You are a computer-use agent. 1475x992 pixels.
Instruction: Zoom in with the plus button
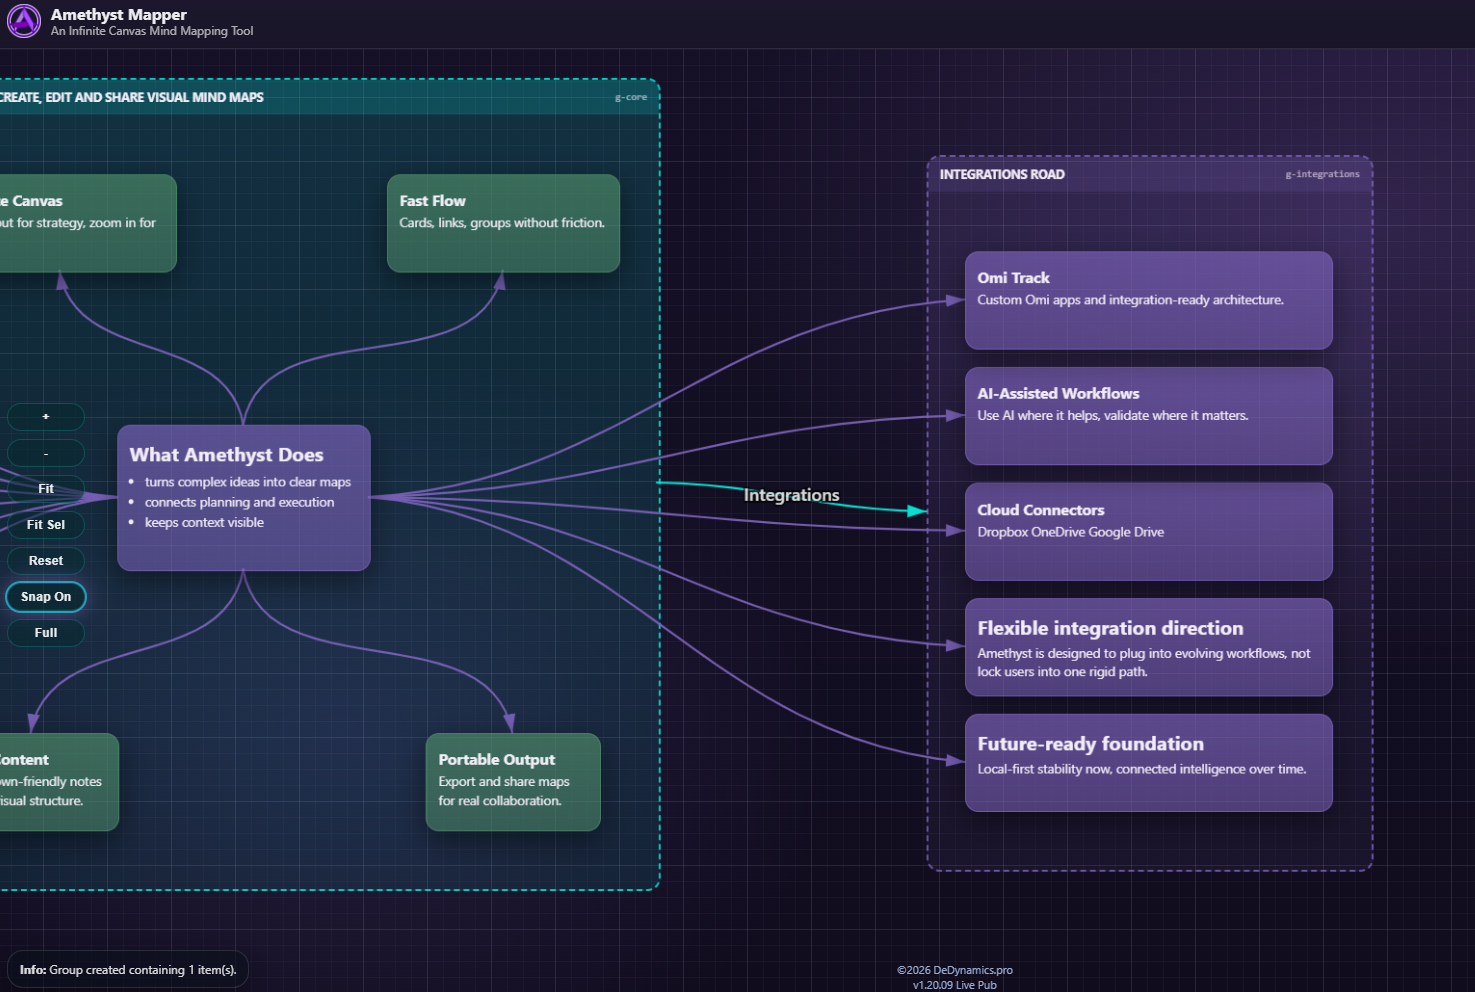(x=46, y=417)
